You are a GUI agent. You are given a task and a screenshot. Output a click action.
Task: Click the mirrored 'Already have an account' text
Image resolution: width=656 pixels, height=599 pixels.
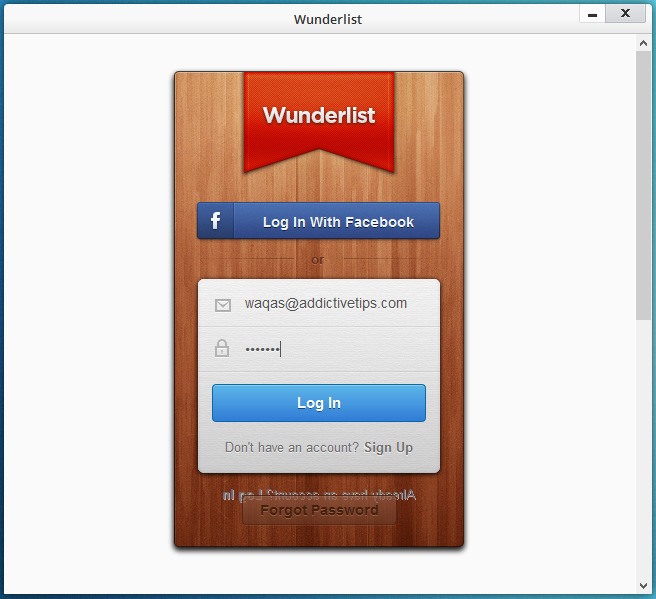click(319, 495)
